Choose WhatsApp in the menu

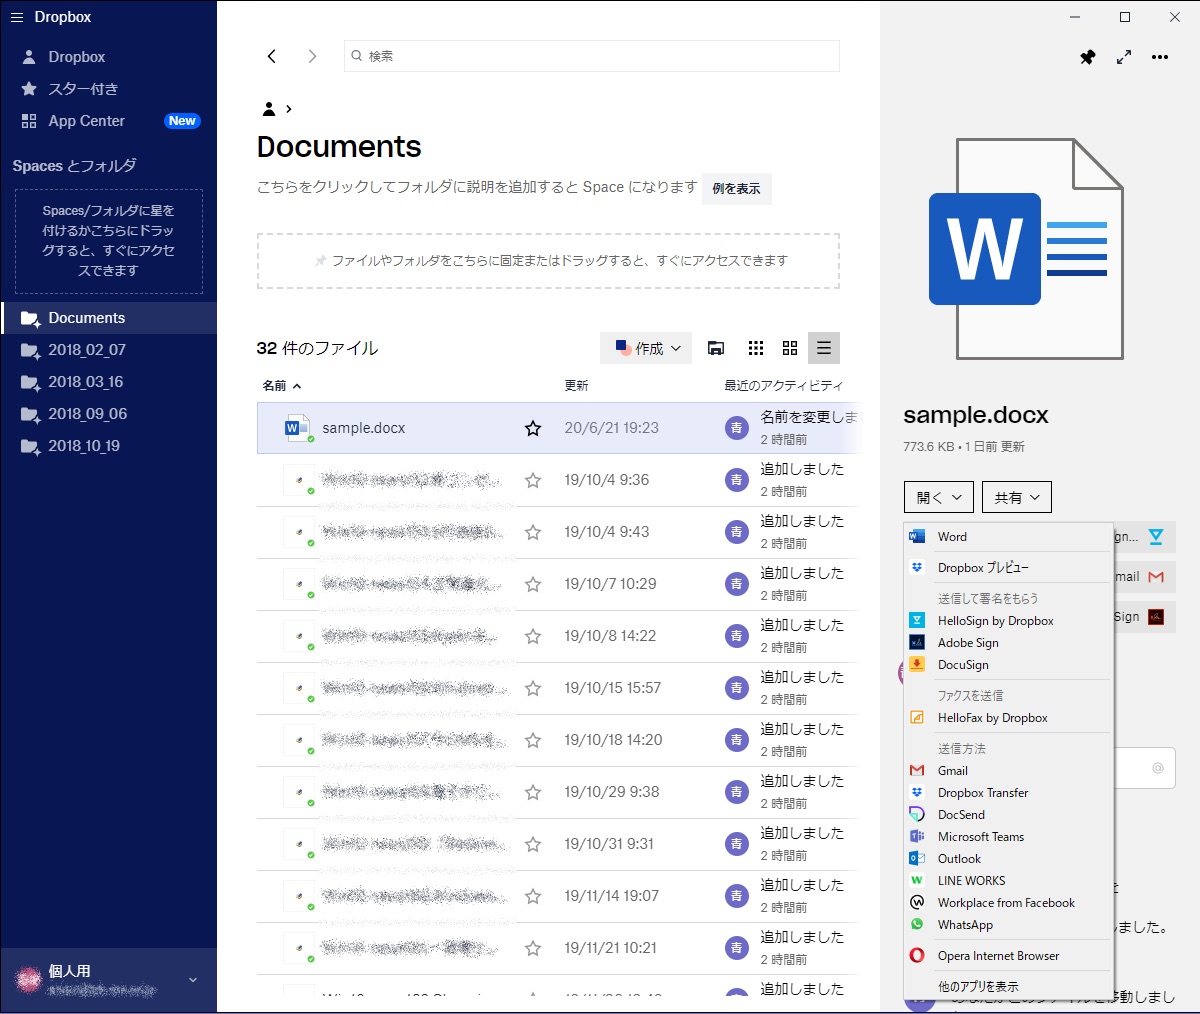(x=1008, y=925)
